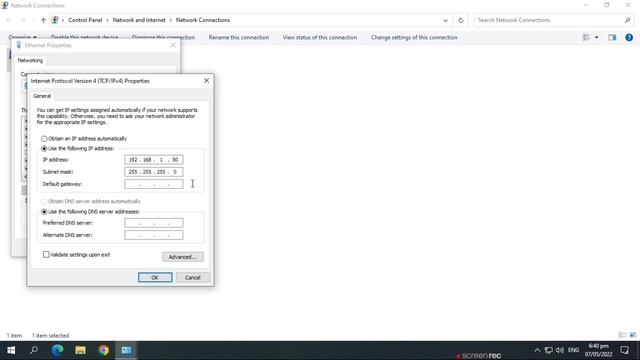Click the Network Connections window icon

tap(5, 5)
